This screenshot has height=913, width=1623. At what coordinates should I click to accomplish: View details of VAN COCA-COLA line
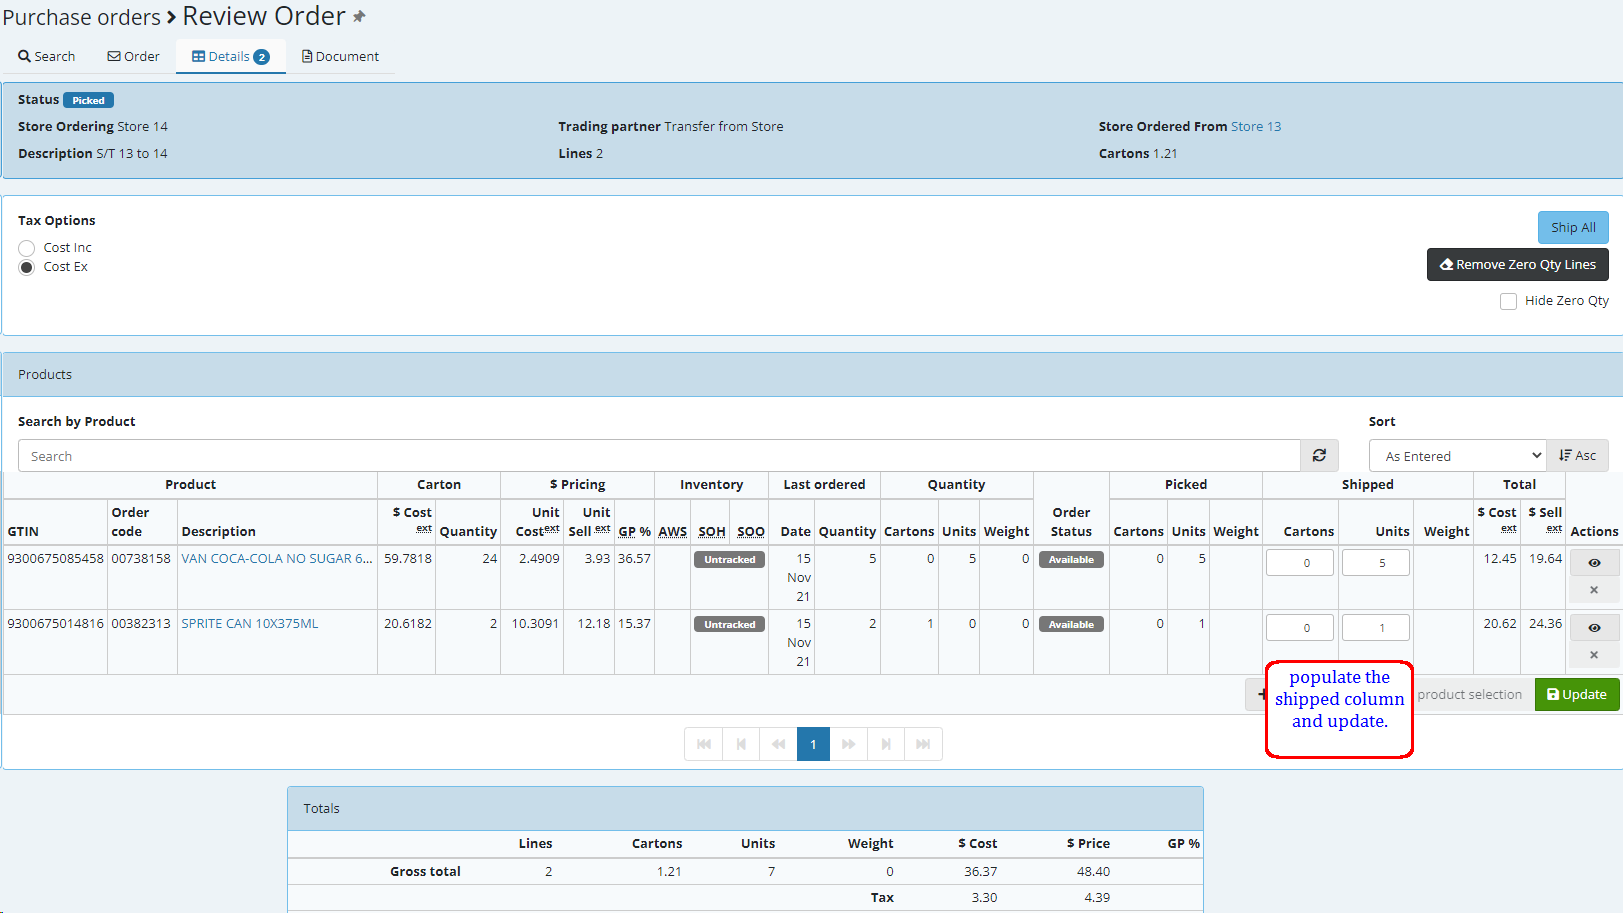pyautogui.click(x=1594, y=563)
